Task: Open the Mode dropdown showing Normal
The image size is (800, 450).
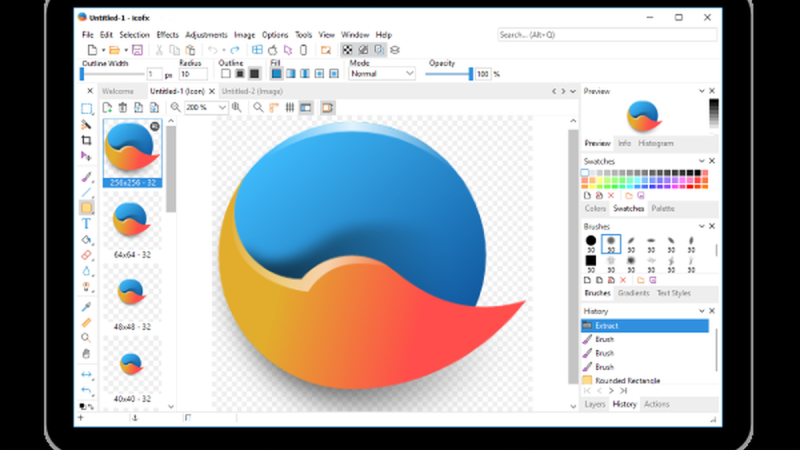Action: (x=382, y=74)
